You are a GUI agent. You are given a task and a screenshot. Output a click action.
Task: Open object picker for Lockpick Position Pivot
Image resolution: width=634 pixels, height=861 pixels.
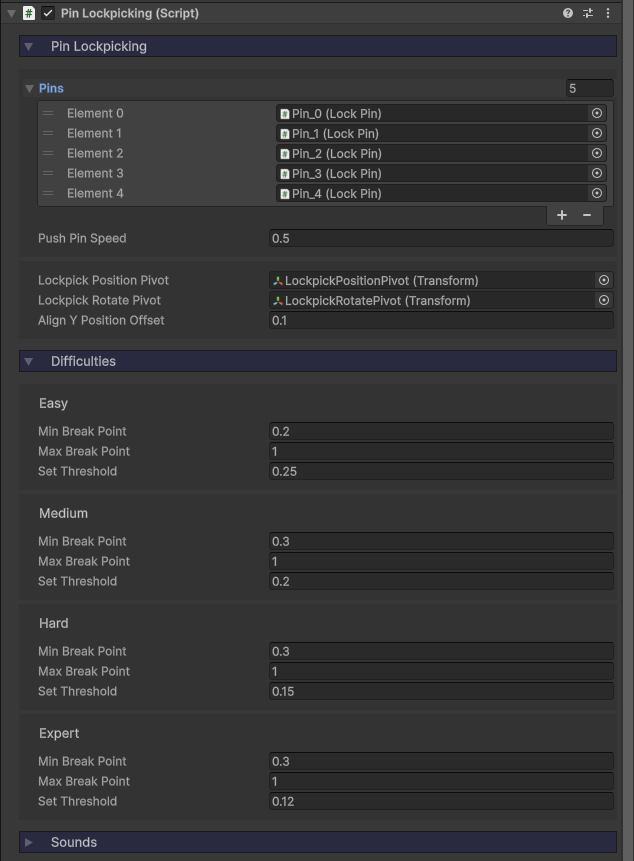click(604, 281)
